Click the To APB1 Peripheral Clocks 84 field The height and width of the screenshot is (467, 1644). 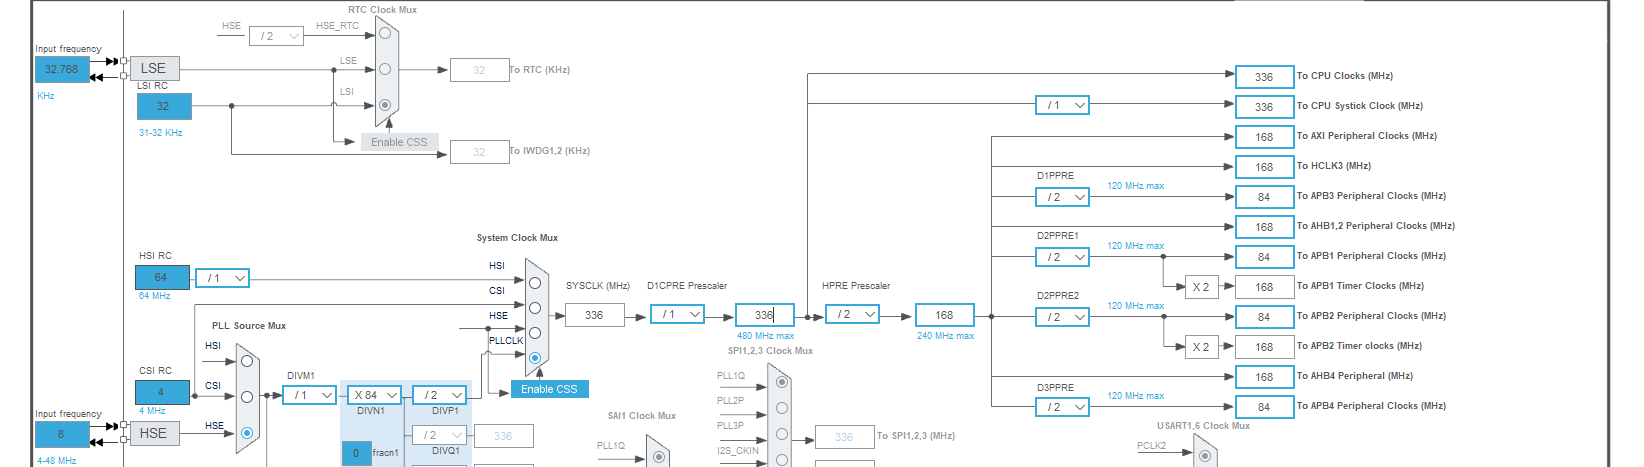point(1265,257)
